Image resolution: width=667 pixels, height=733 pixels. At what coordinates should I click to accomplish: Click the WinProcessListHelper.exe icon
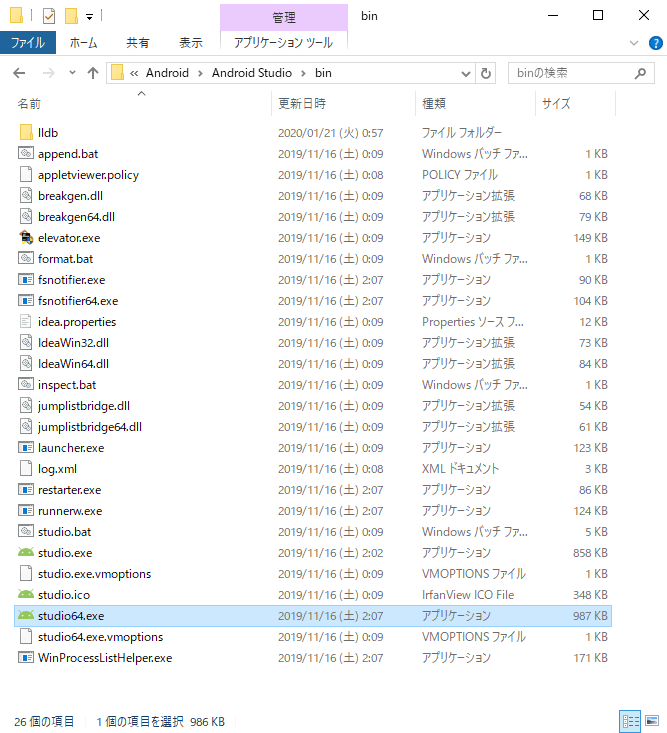click(26, 657)
